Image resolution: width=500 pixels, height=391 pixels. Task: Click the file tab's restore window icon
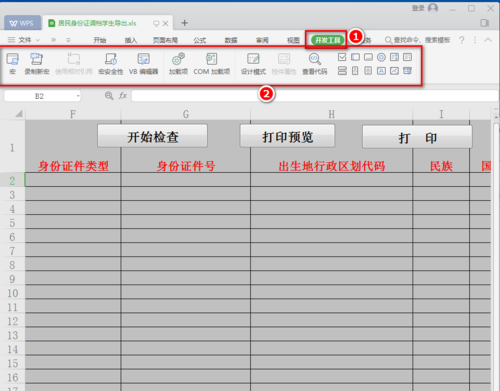point(156,23)
